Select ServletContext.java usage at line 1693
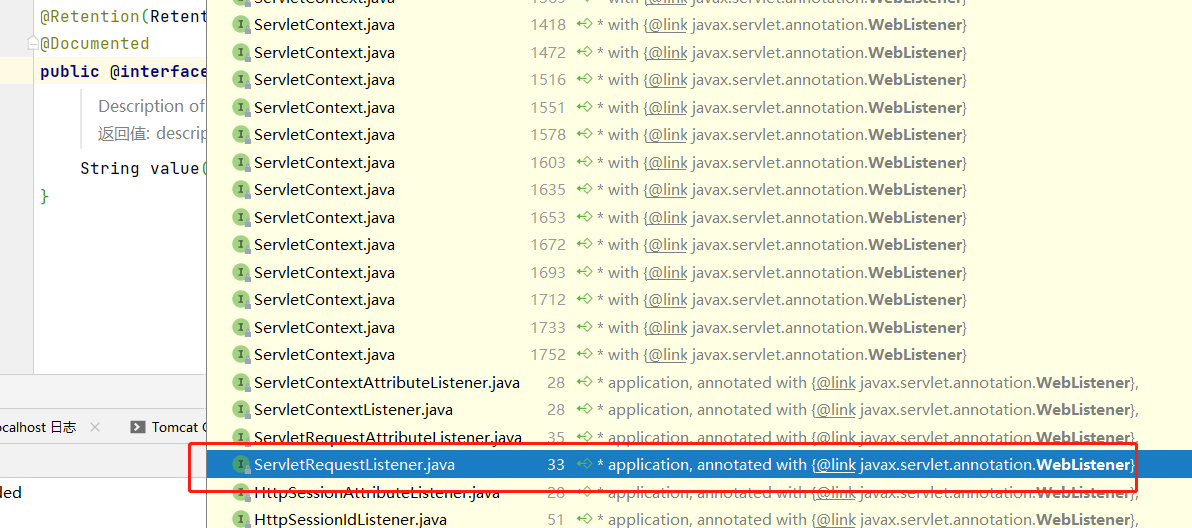This screenshot has width=1192, height=528. [324, 272]
